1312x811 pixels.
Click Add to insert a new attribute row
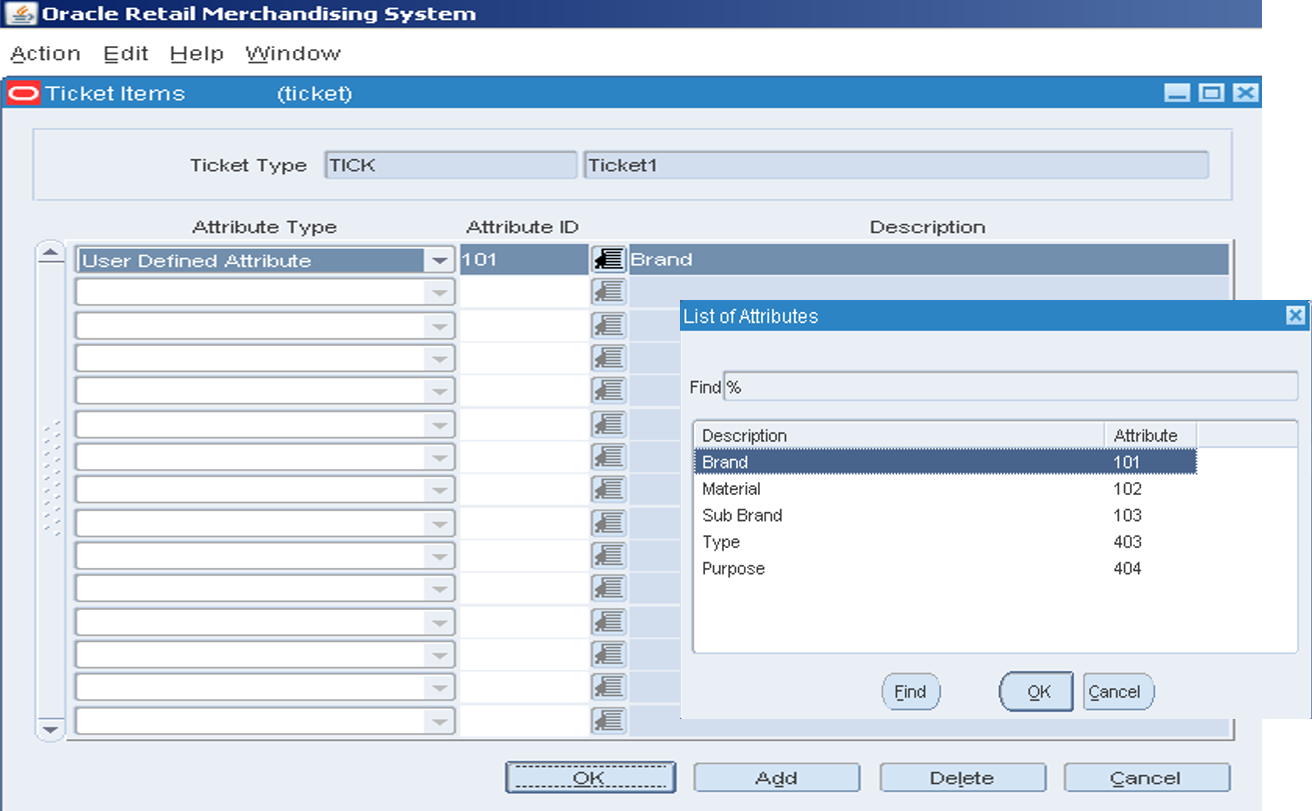[775, 777]
